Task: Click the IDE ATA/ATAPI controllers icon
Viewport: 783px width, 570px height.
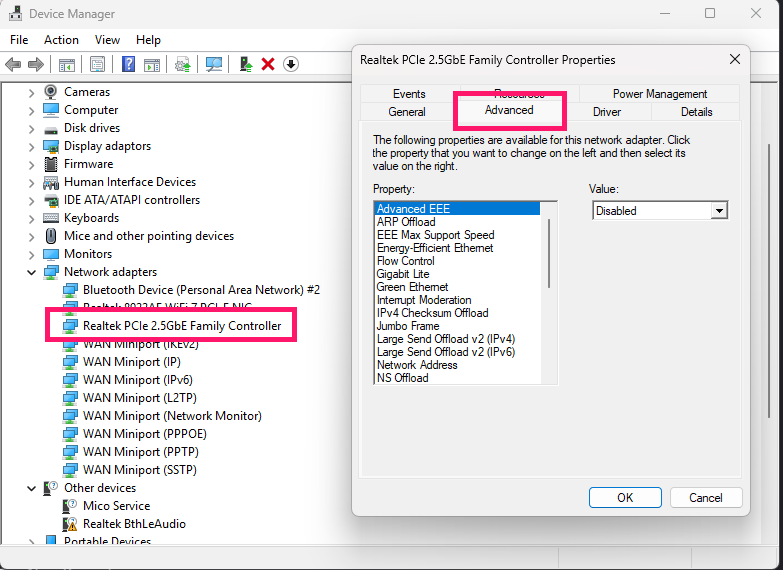Action: tap(50, 200)
